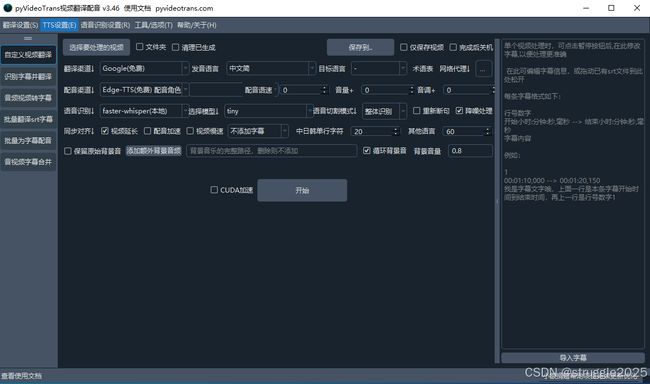Open 配音渠道 dropdown showing Edge-TTS(免费)

click(144, 90)
